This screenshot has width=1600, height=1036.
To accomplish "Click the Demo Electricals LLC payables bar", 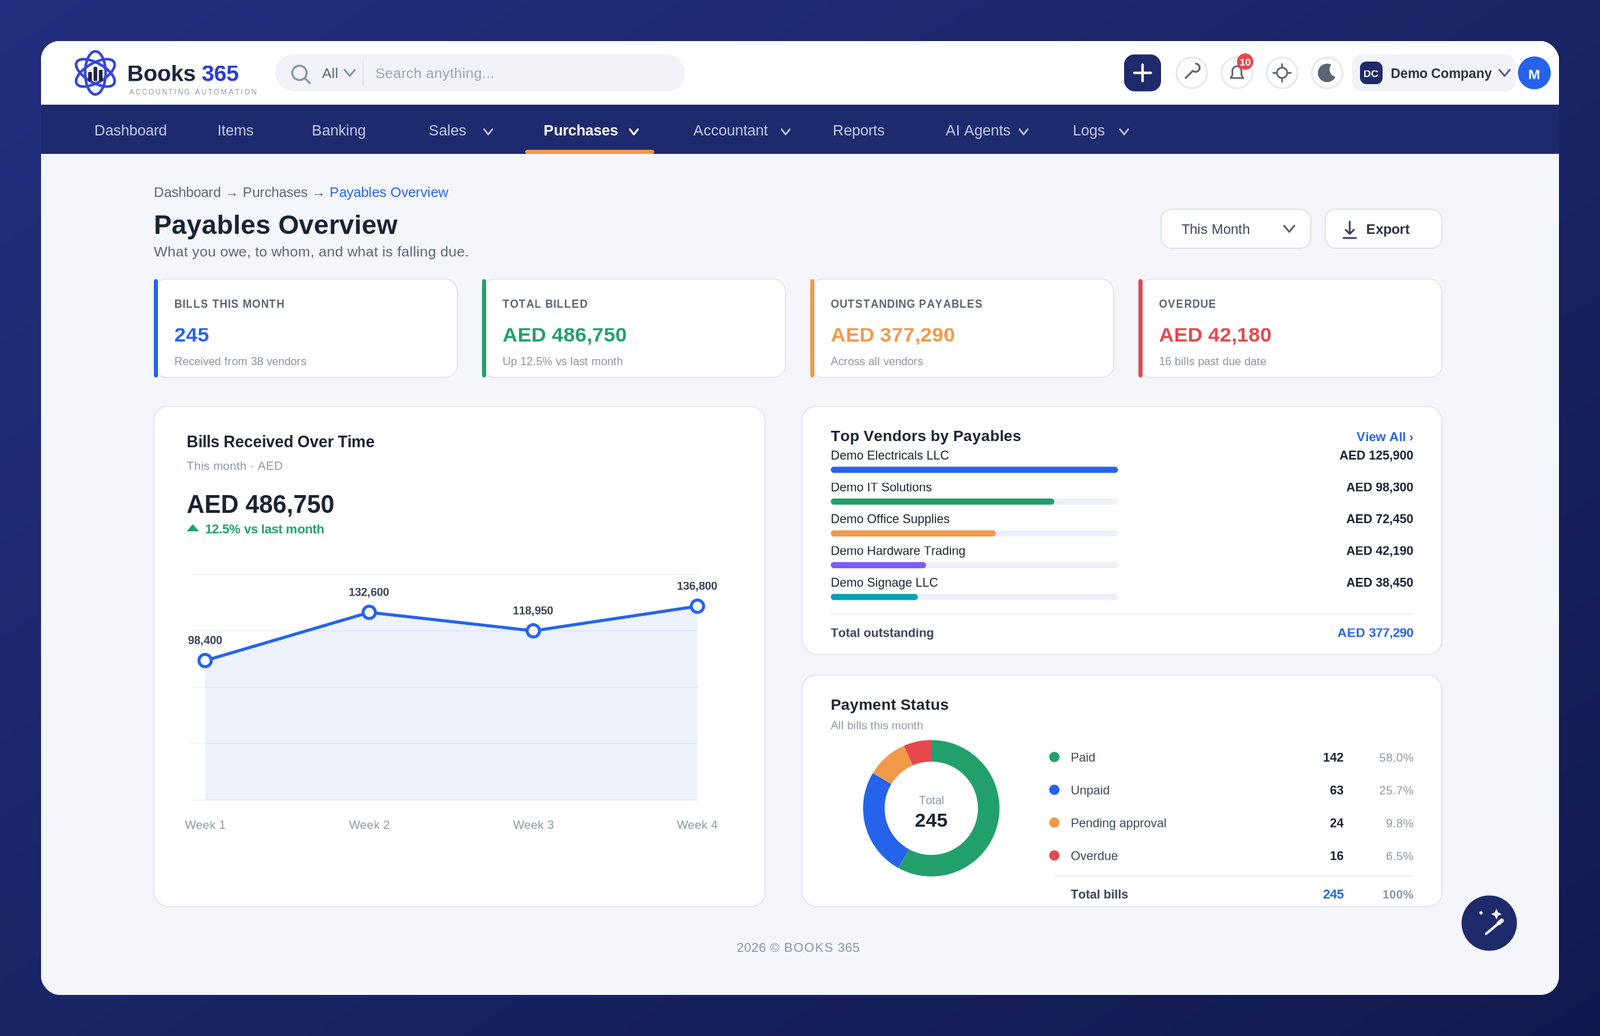I will pyautogui.click(x=974, y=470).
